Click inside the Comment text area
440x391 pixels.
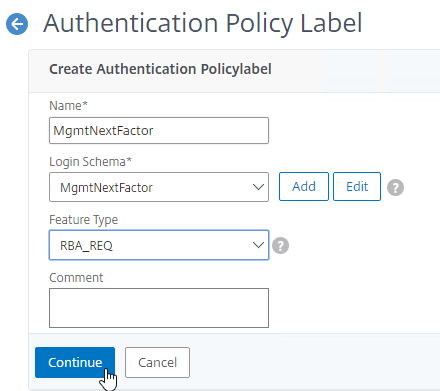click(159, 308)
